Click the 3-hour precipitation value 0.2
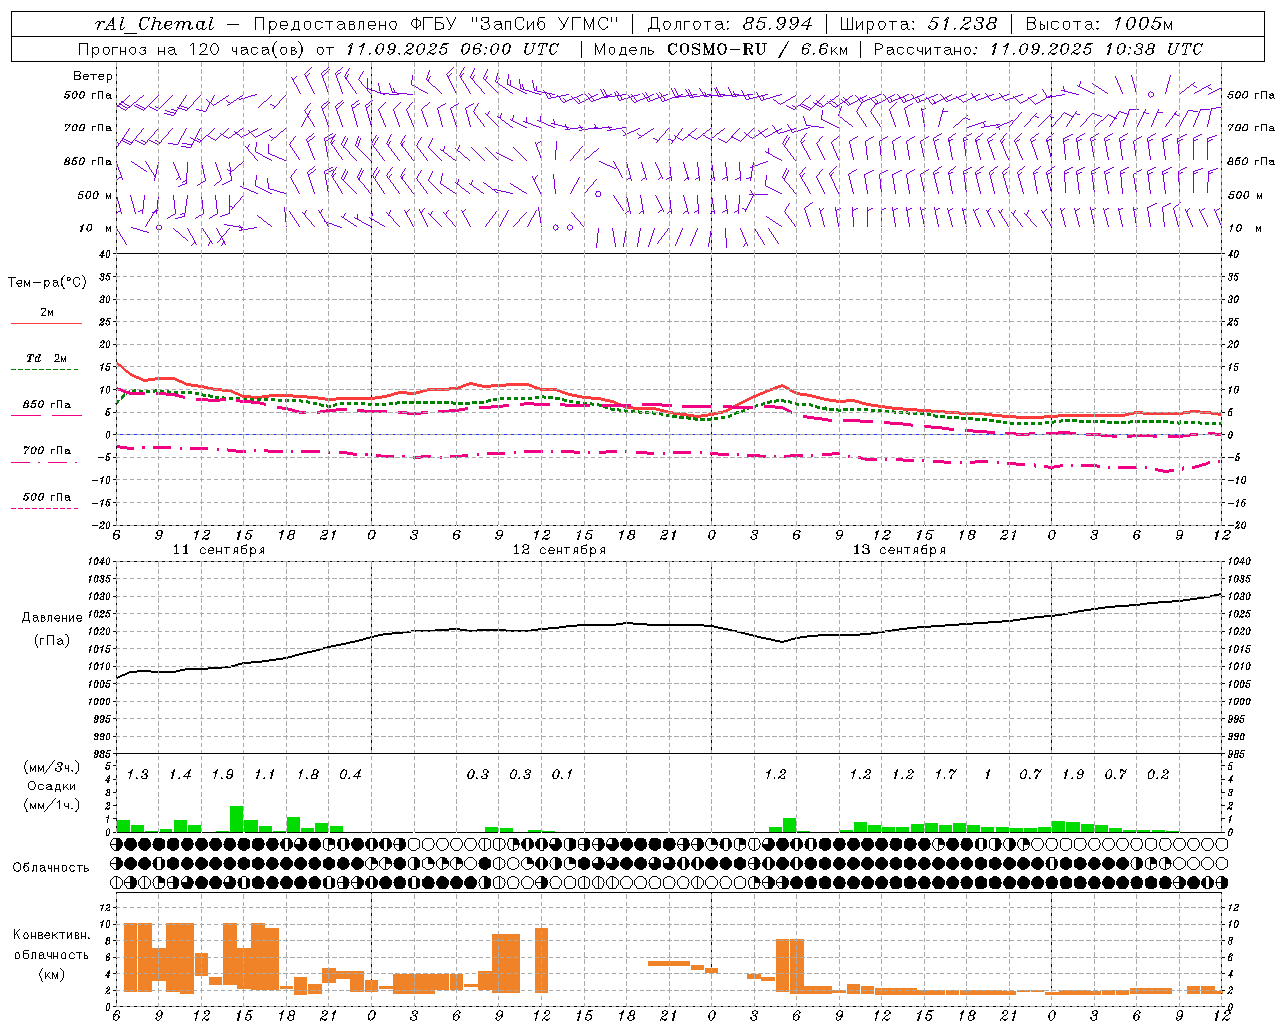Image resolution: width=1280 pixels, height=1024 pixels. click(x=1157, y=774)
